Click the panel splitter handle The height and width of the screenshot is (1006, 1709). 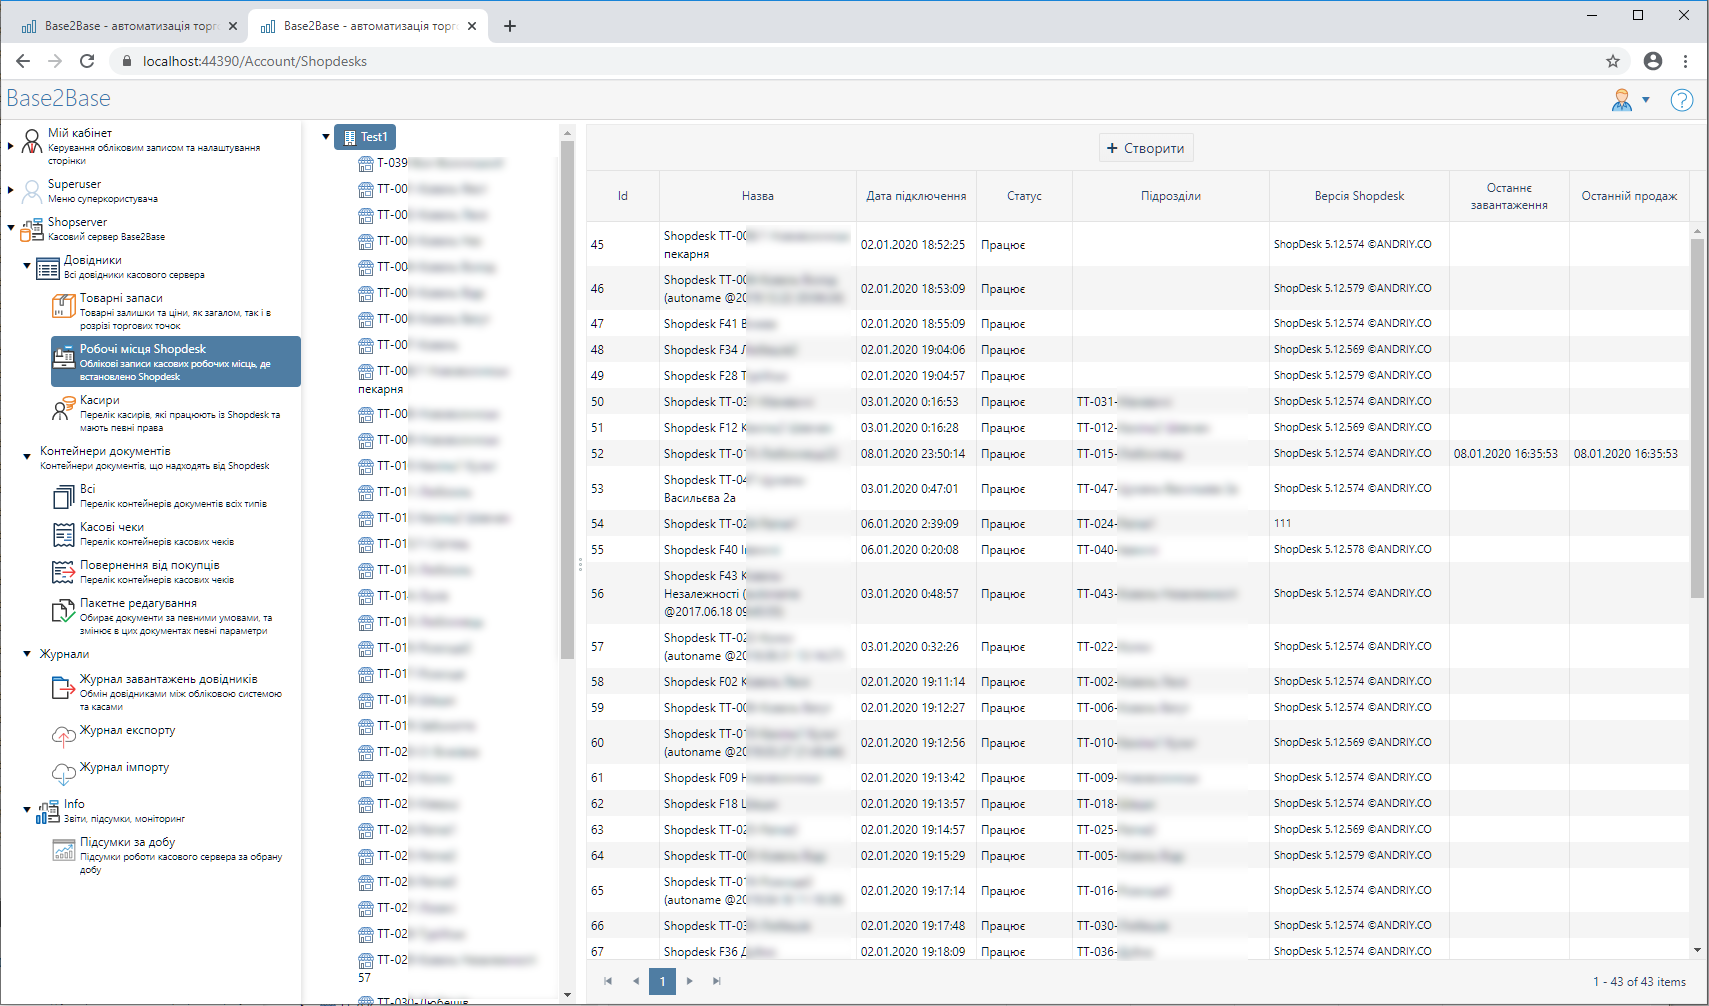click(x=580, y=564)
